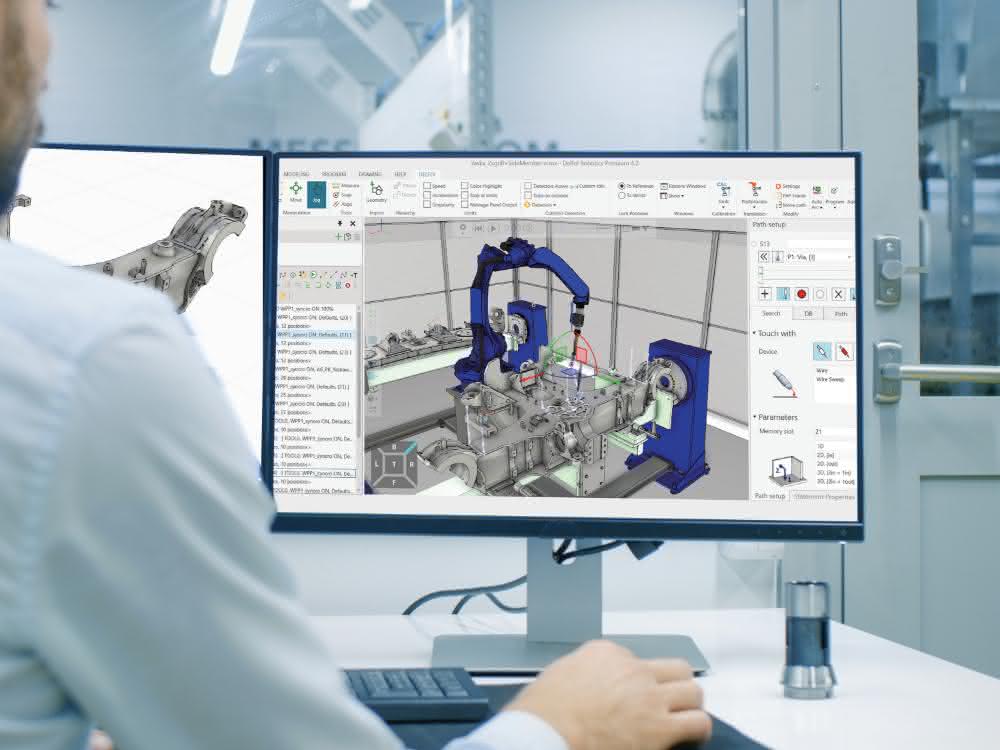This screenshot has height=750, width=1000.
Task: Add a point with the plus button
Action: tap(765, 294)
